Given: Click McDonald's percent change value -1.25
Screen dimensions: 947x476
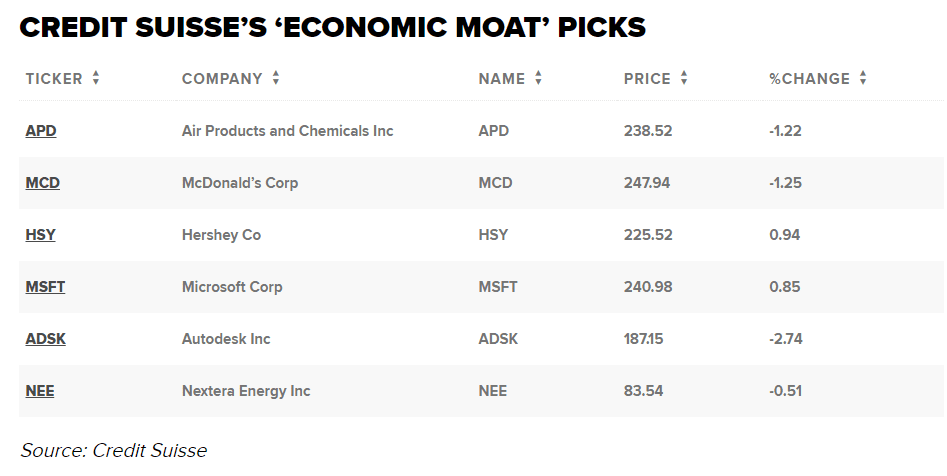Looking at the screenshot, I should [x=785, y=183].
